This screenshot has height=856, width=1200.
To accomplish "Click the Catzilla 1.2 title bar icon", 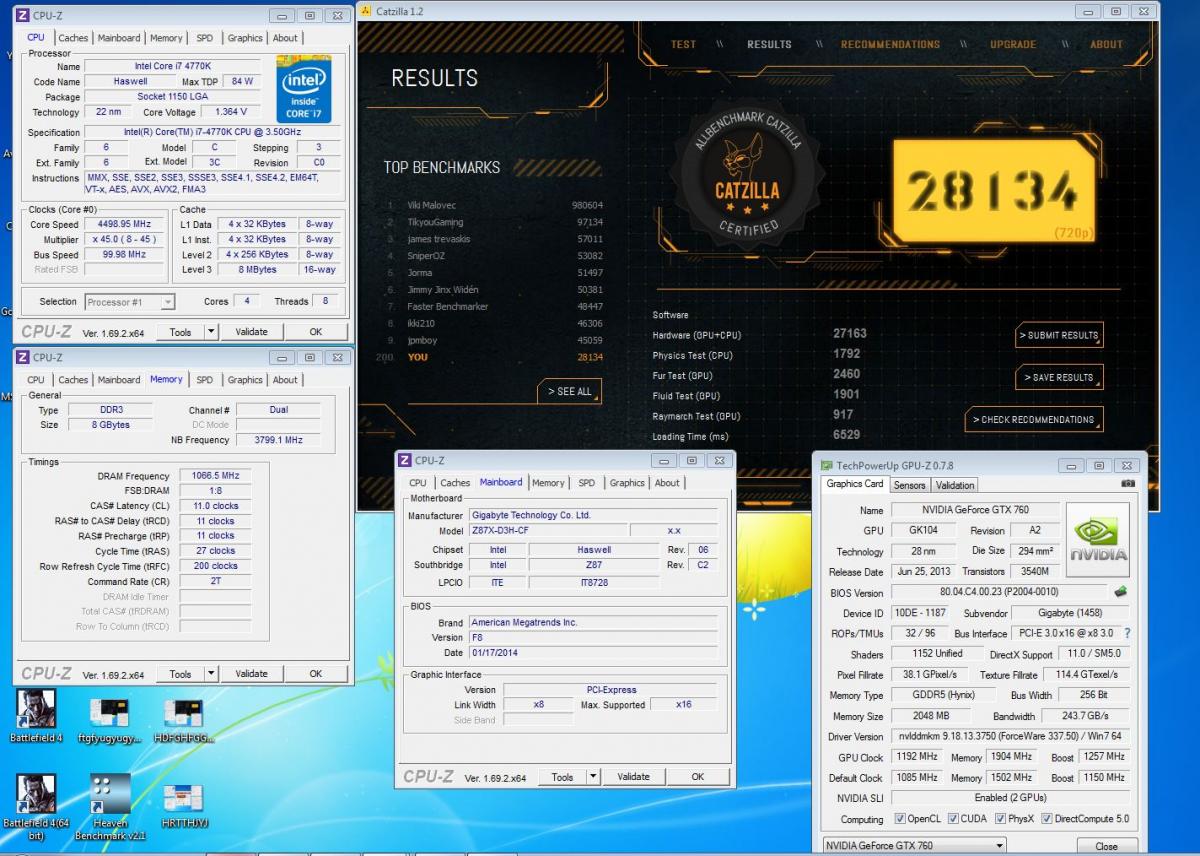I will [367, 10].
